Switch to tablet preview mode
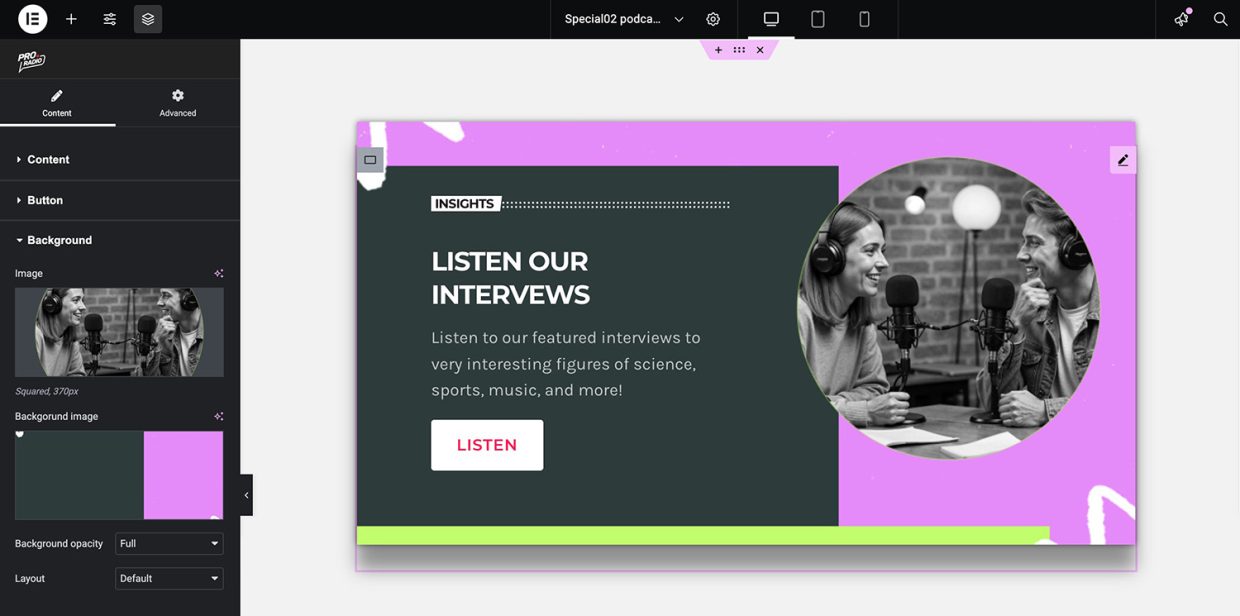The height and width of the screenshot is (616, 1240). [818, 19]
